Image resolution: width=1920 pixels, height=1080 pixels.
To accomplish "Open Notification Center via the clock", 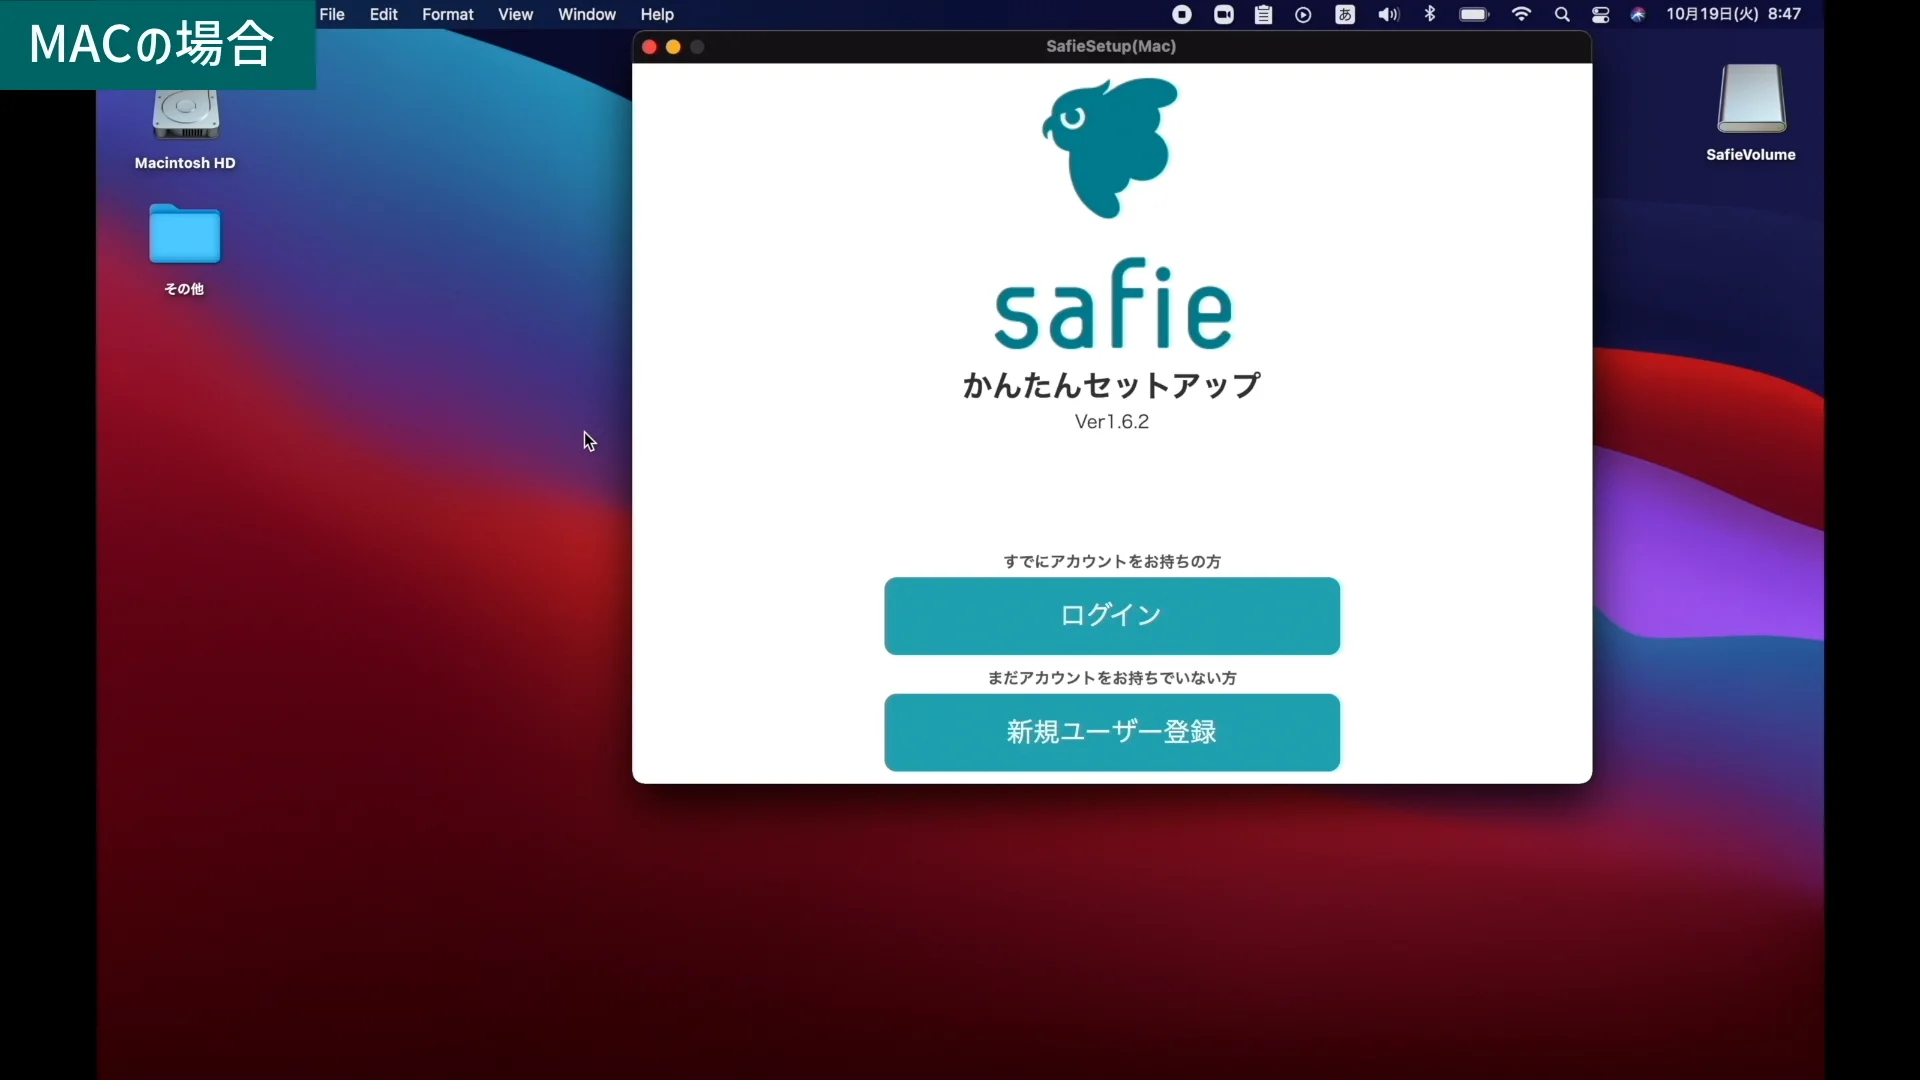I will pyautogui.click(x=1735, y=14).
